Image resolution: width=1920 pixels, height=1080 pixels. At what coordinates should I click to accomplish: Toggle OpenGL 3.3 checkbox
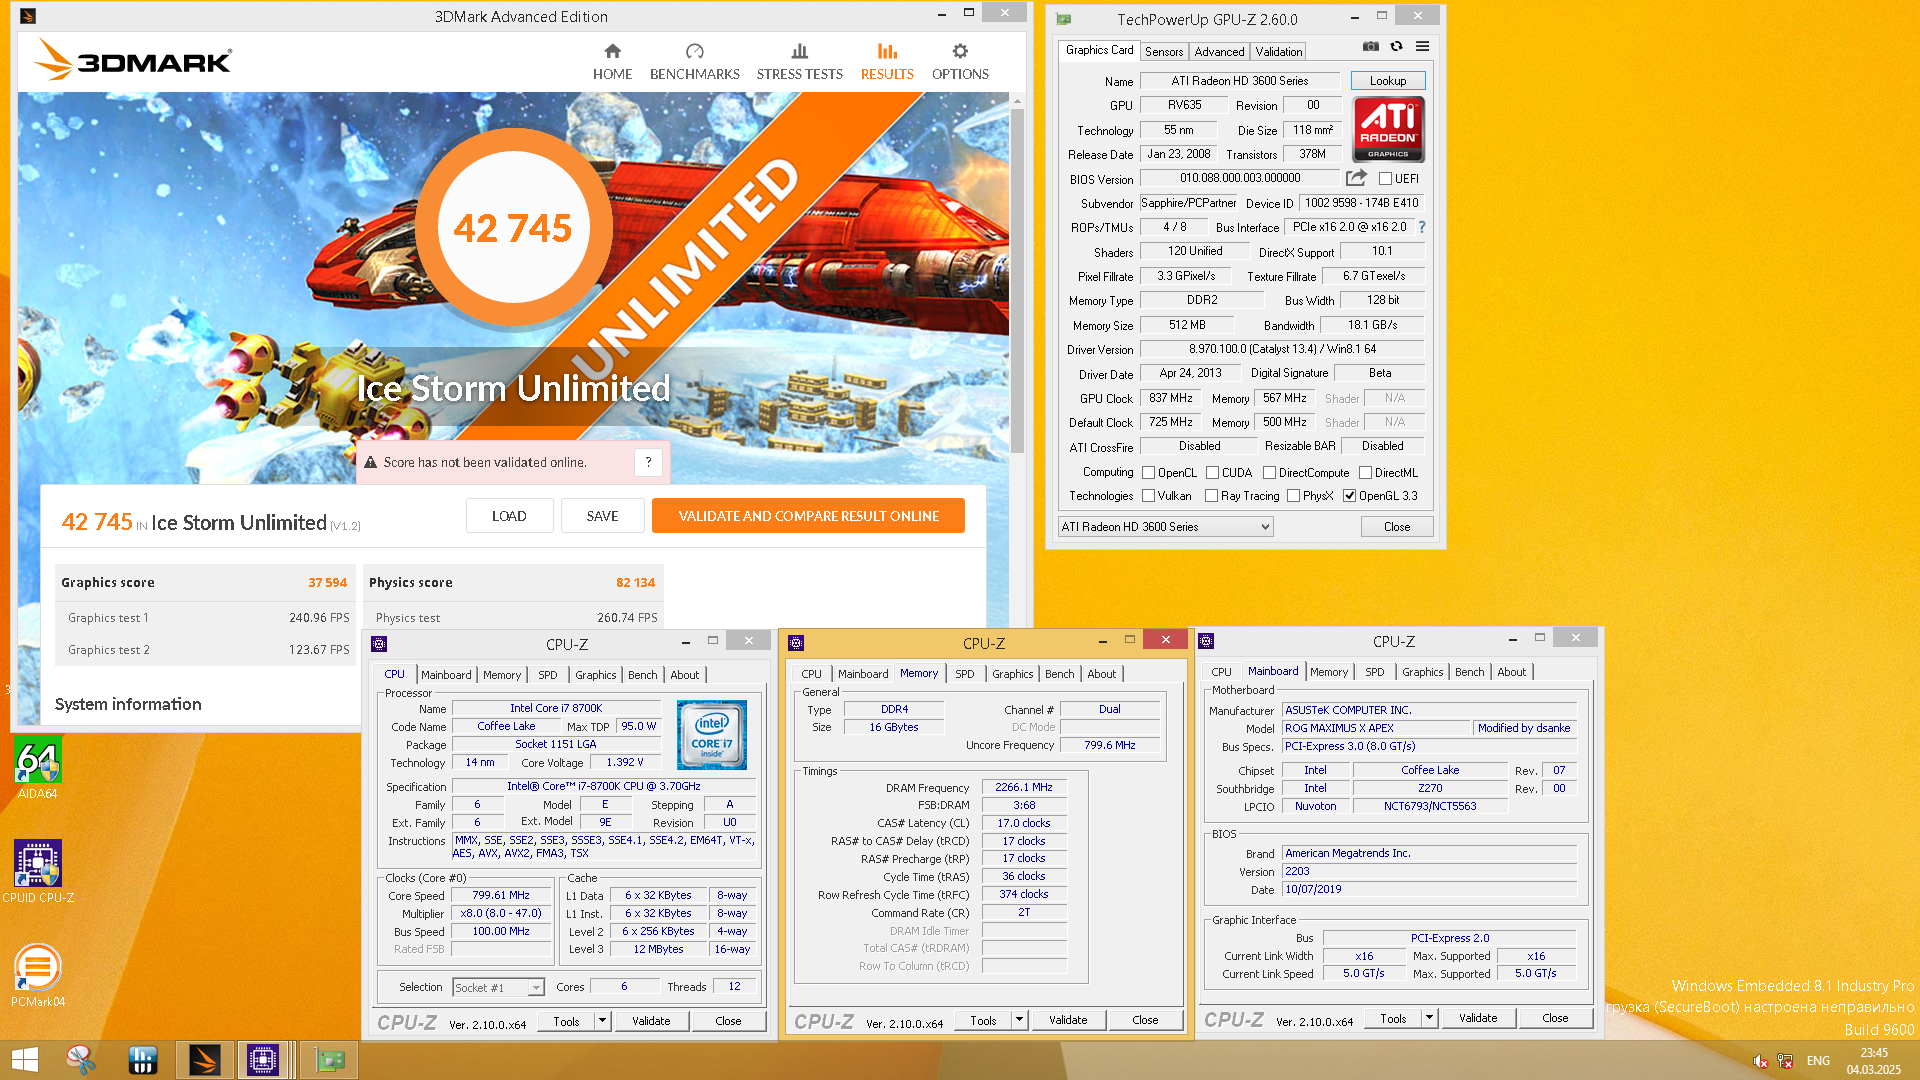(1349, 496)
